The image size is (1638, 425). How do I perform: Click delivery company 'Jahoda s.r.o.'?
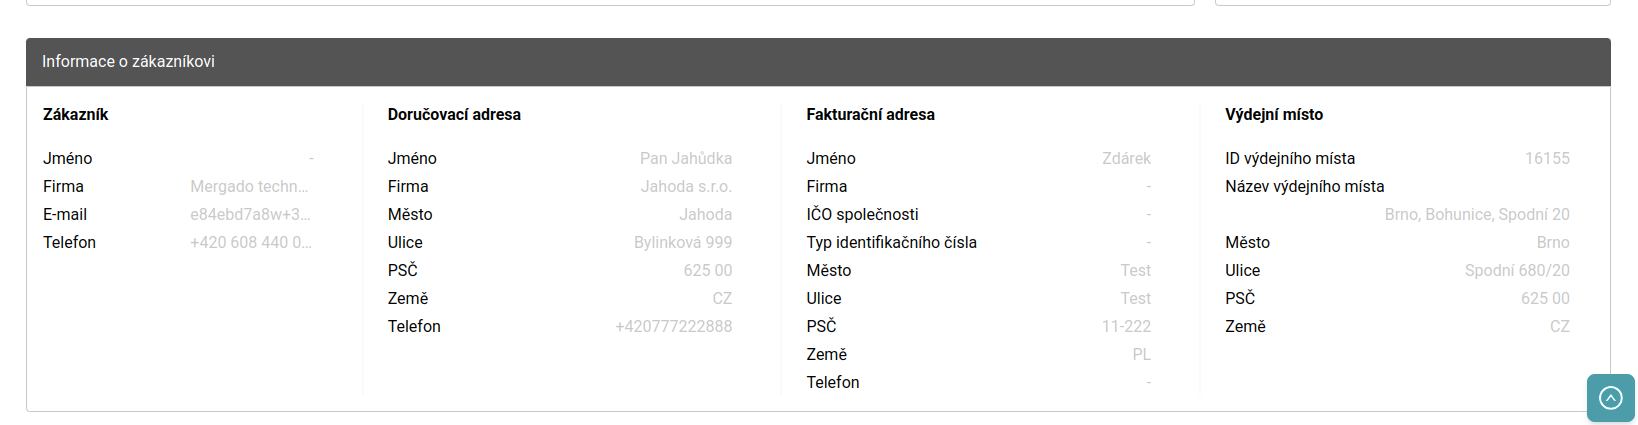pyautogui.click(x=686, y=186)
